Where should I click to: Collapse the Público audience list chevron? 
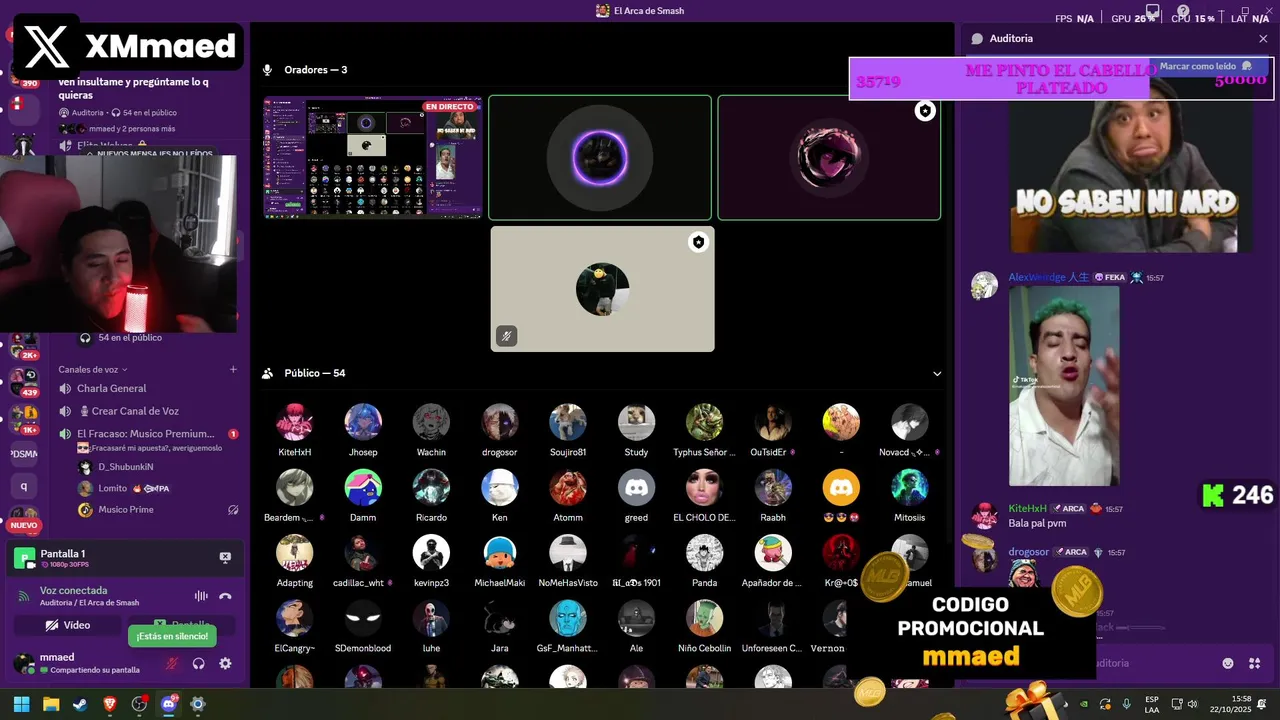[x=937, y=373]
